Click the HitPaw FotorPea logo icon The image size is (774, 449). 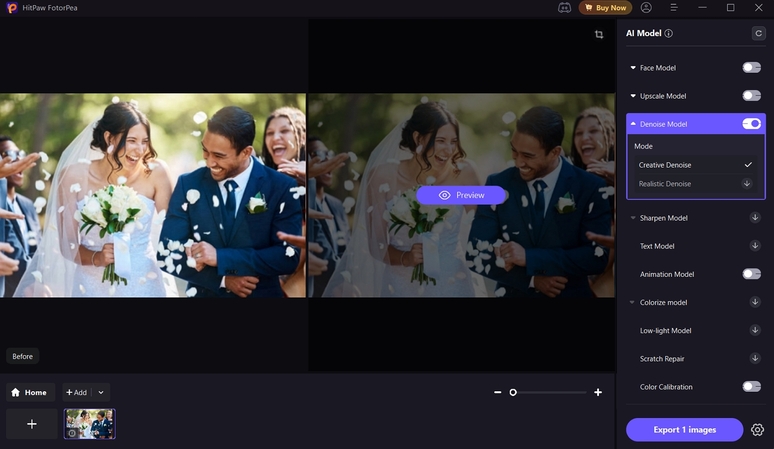coord(12,7)
